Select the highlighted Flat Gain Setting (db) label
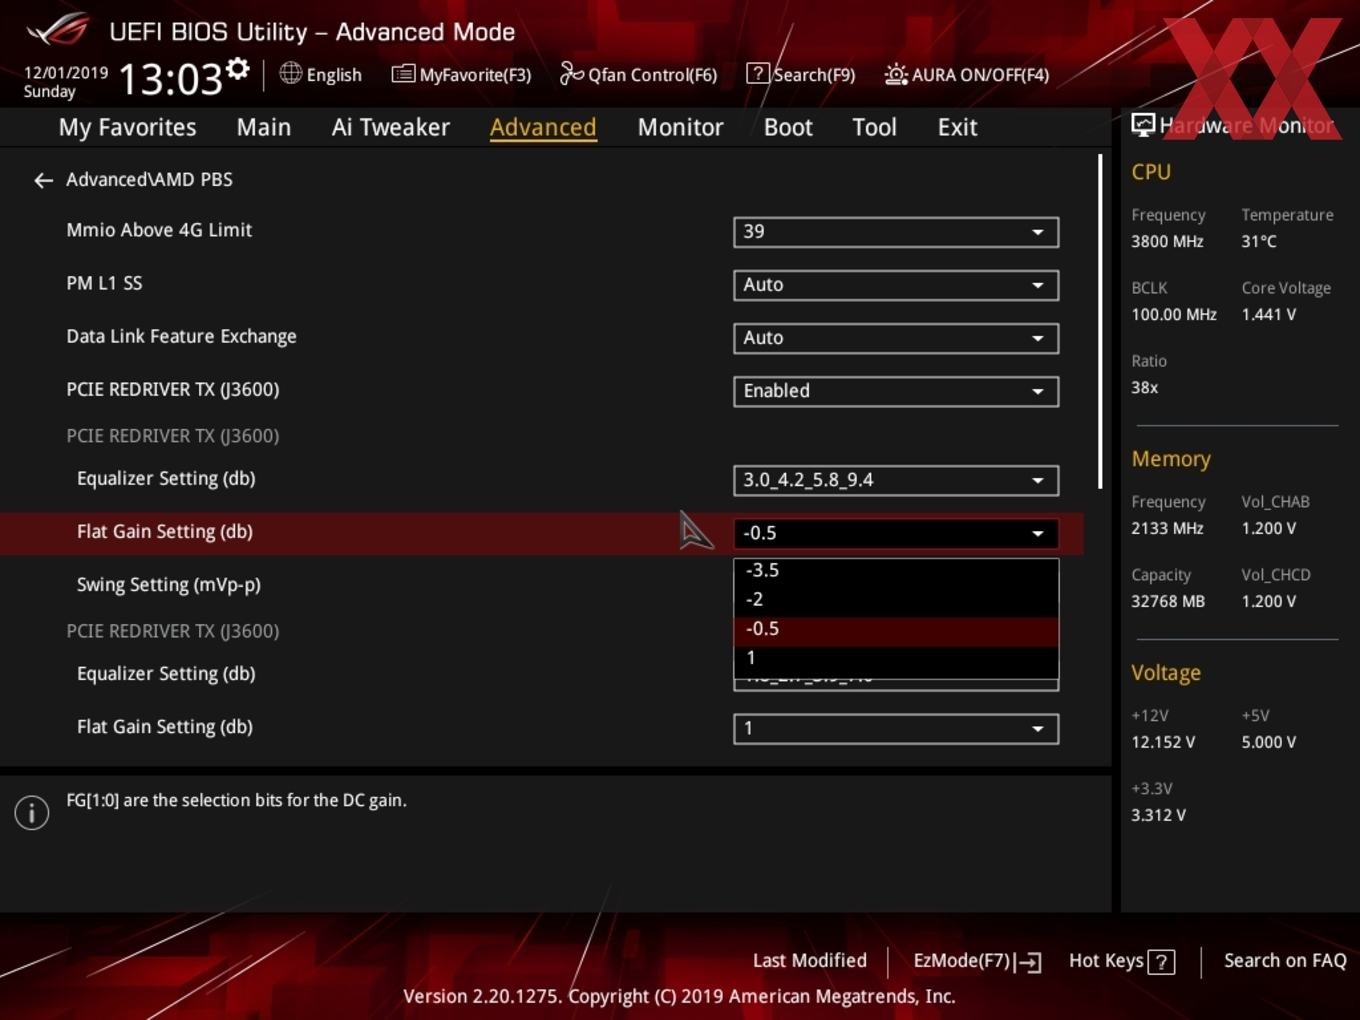Screen dimensions: 1360x1020 tap(165, 532)
